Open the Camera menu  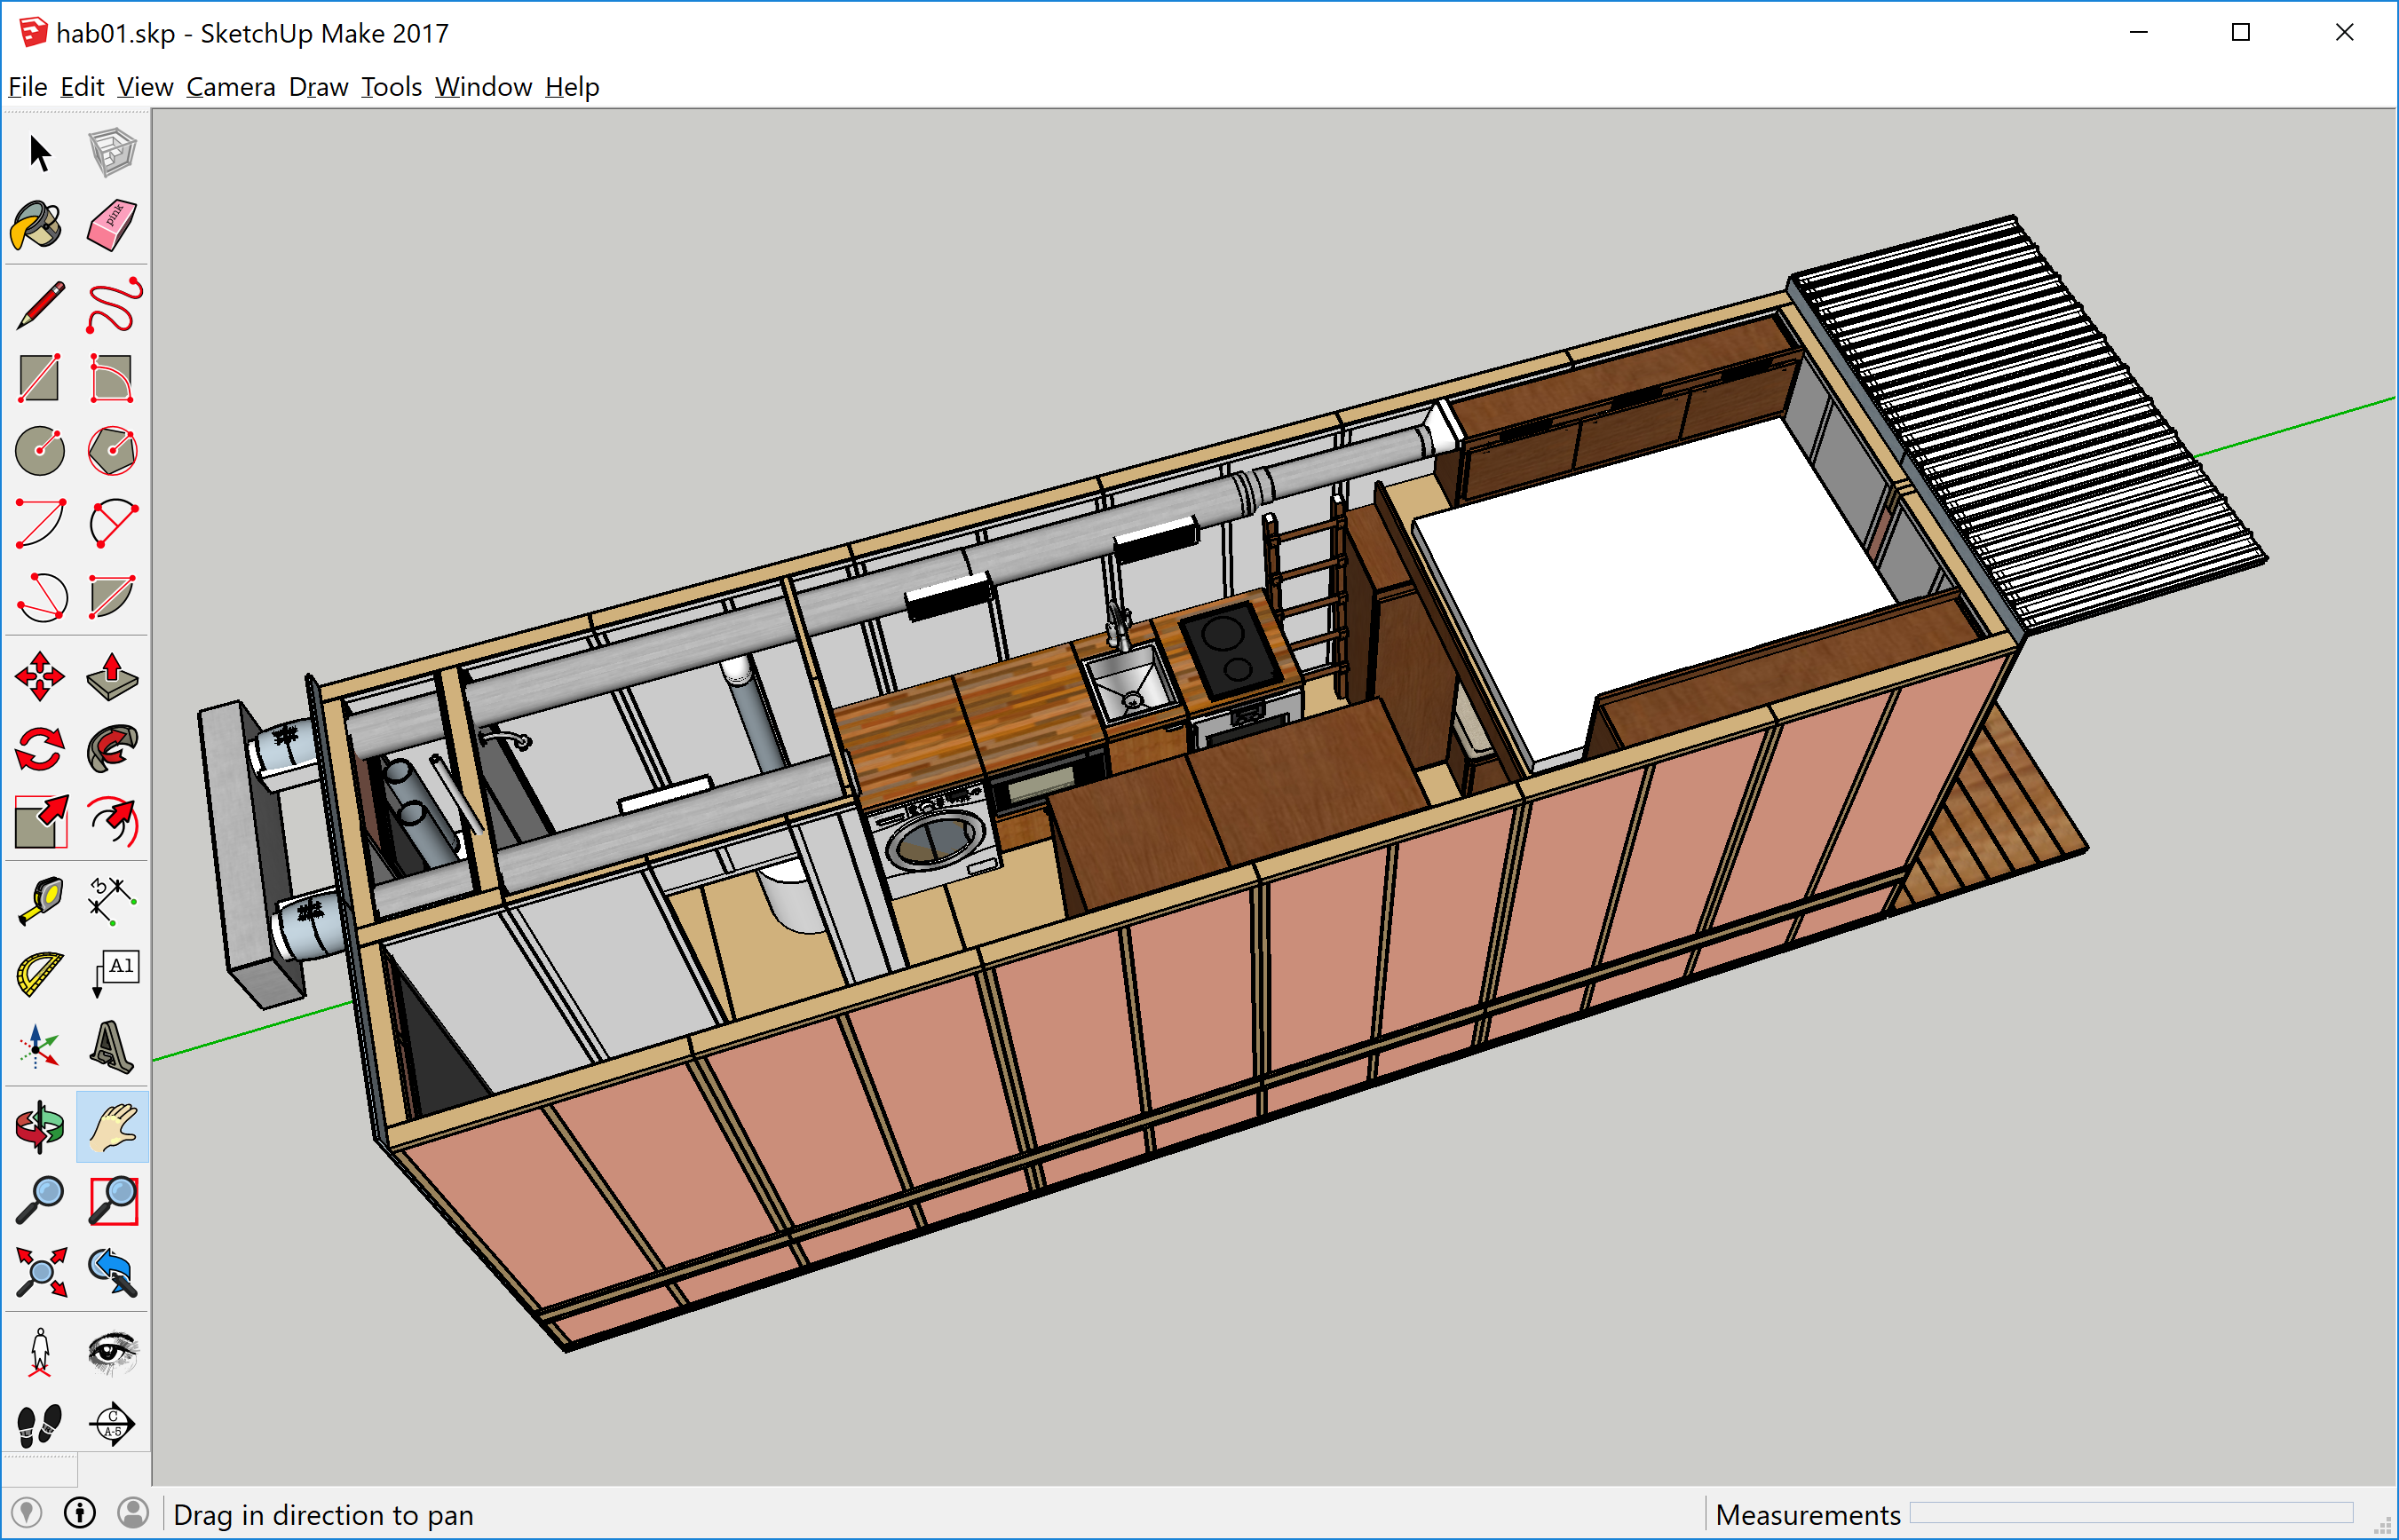point(230,87)
